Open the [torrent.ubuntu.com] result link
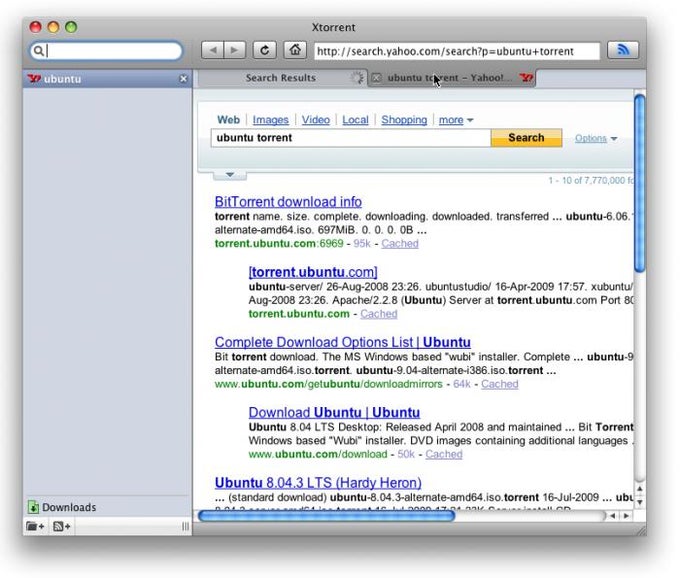 click(x=313, y=272)
